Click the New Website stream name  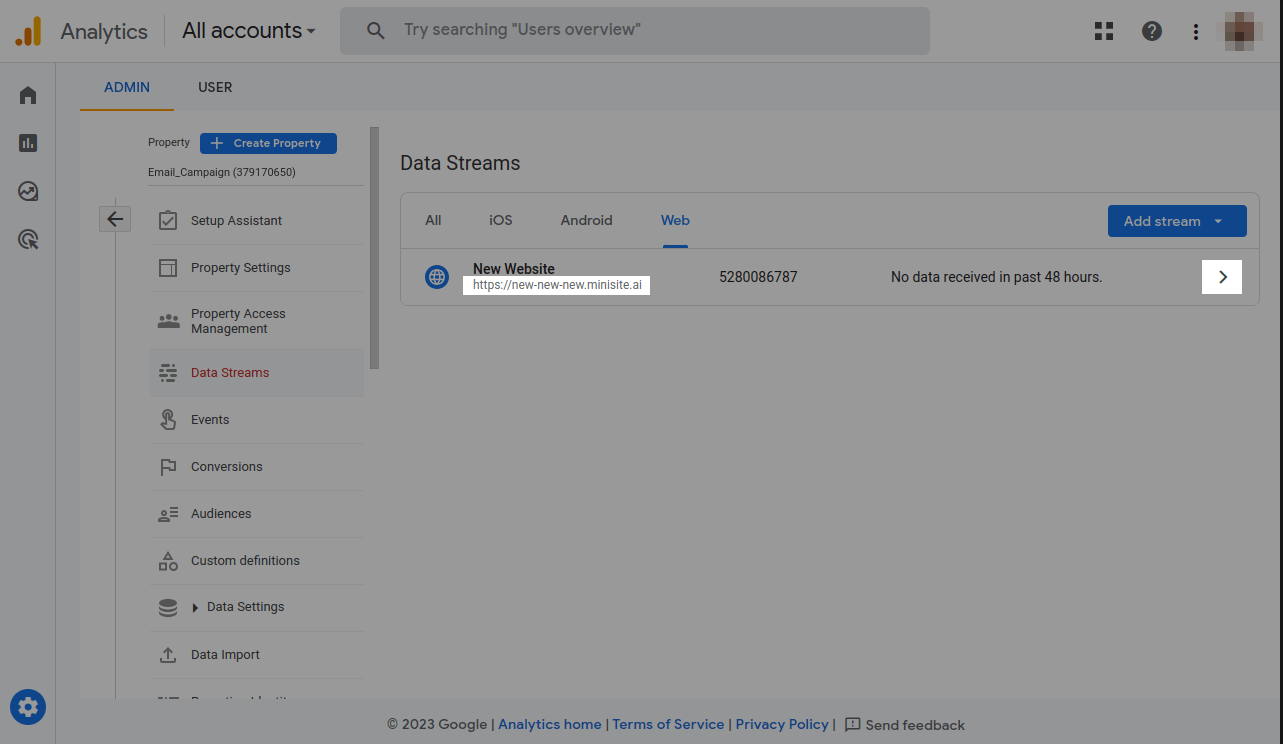(x=514, y=268)
